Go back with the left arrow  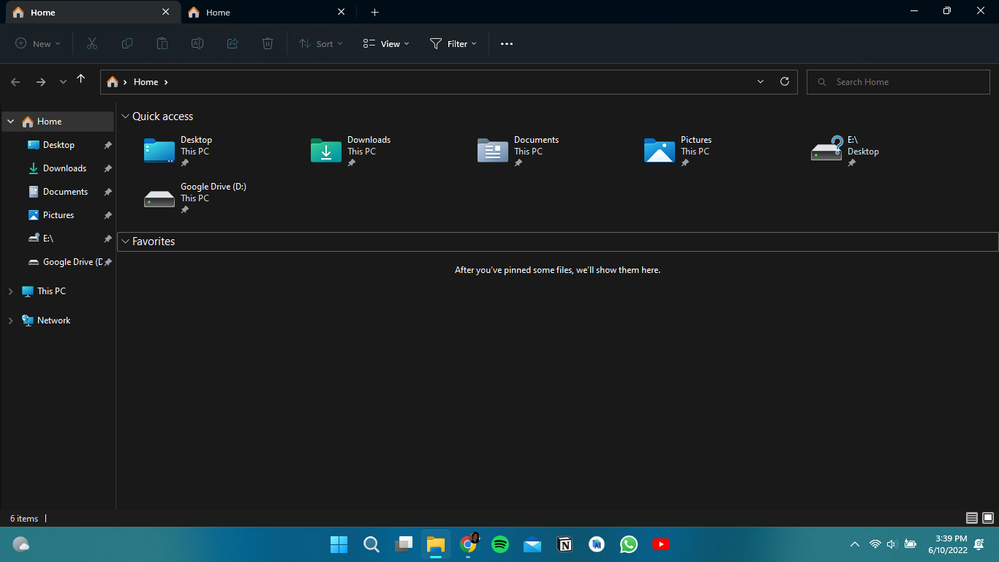click(x=15, y=82)
